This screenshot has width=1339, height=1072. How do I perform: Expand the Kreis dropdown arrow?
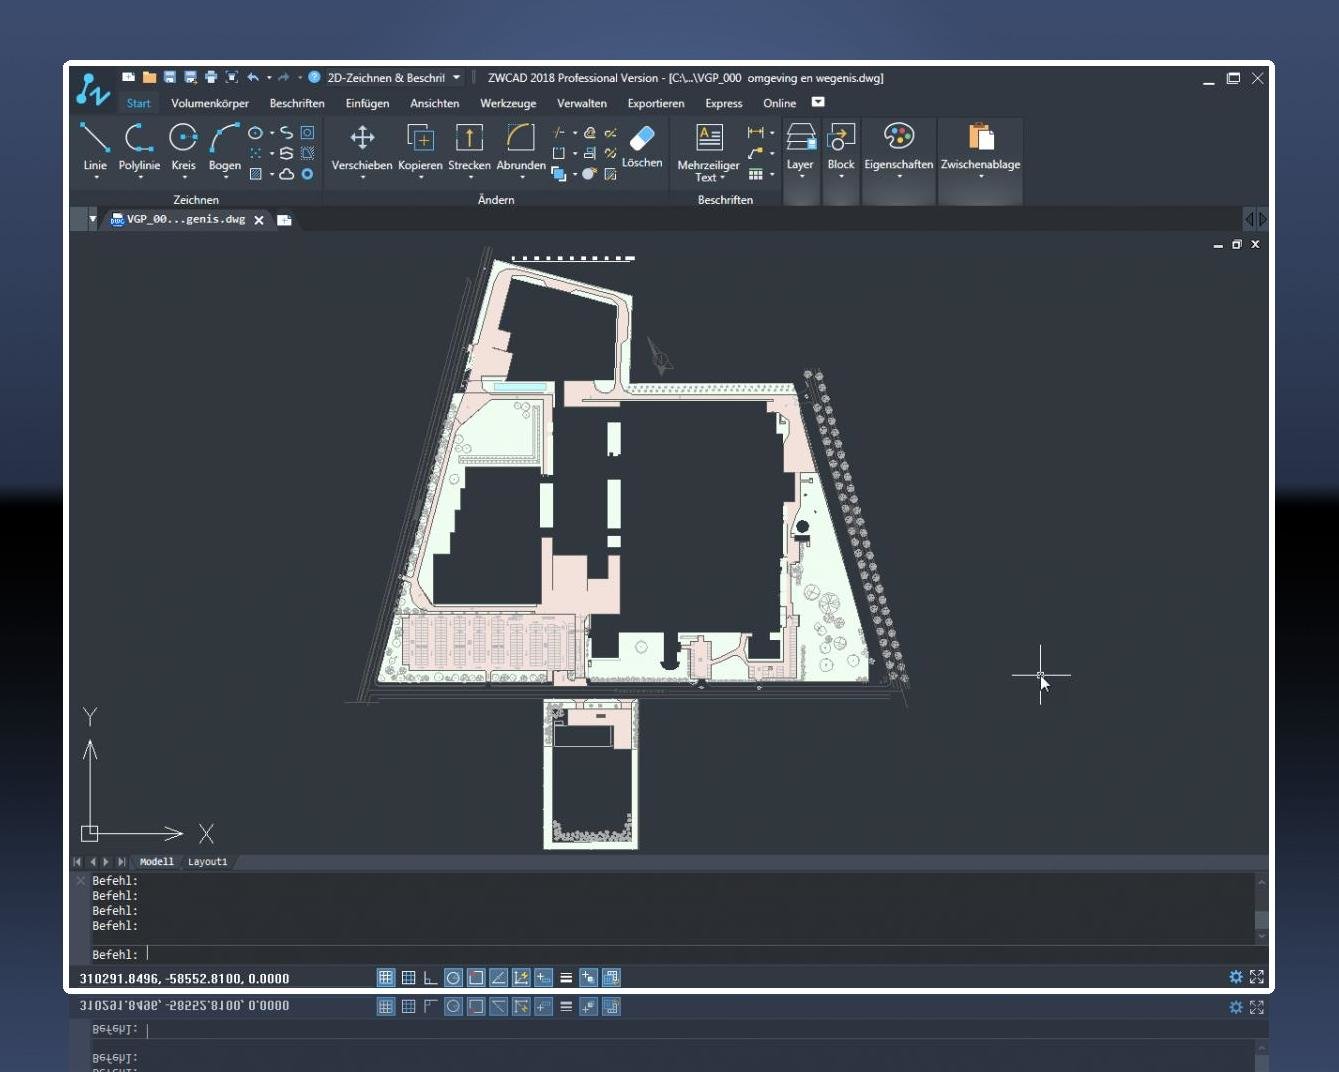(x=184, y=178)
